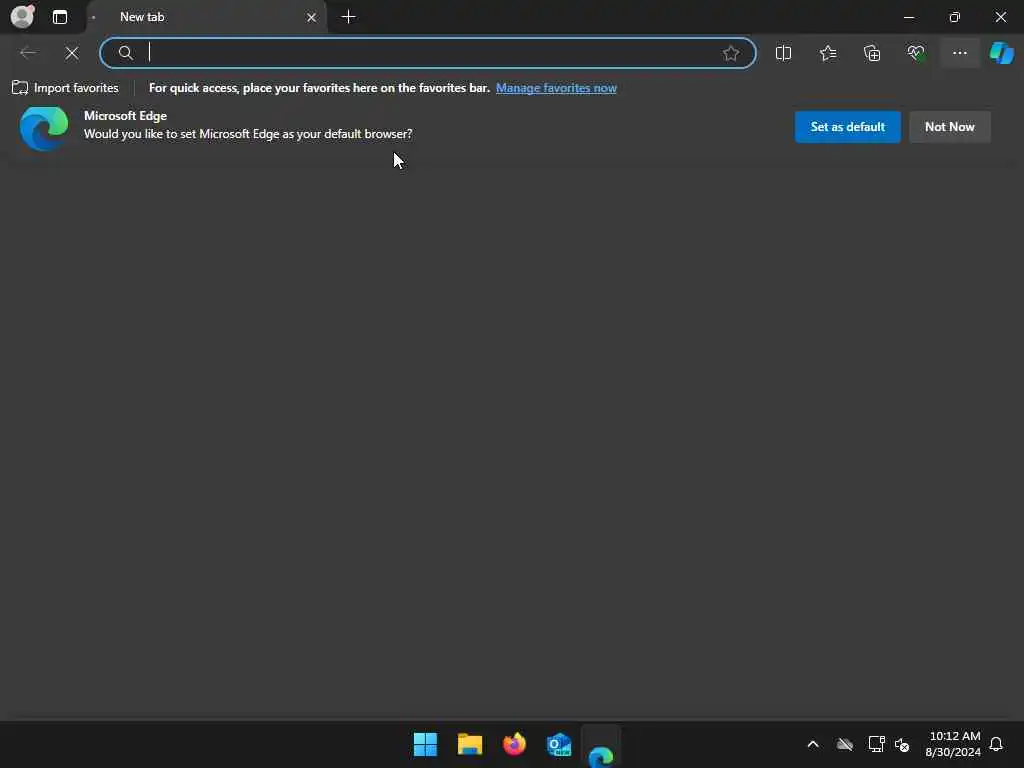This screenshot has width=1024, height=768.
Task: Click Edge icon in taskbar
Action: pyautogui.click(x=601, y=748)
